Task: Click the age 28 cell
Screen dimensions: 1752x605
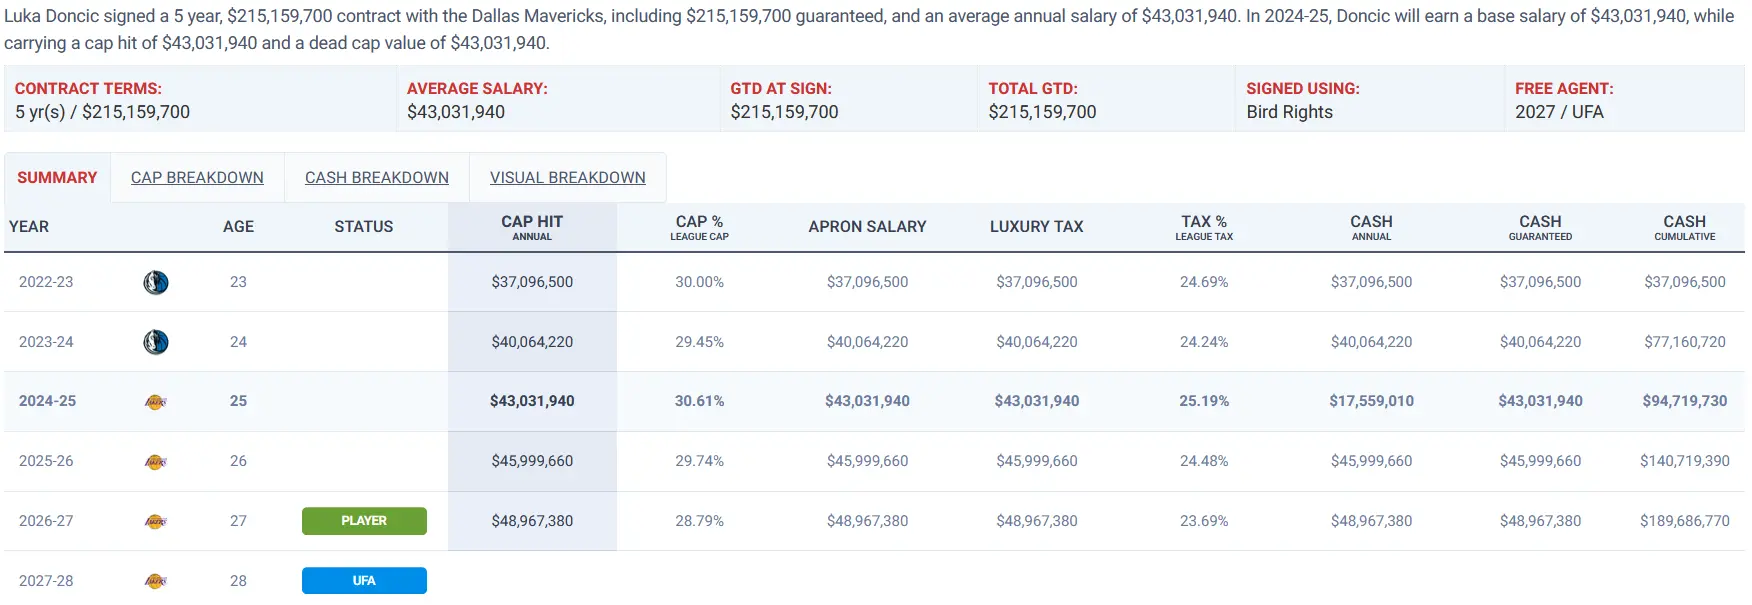Action: (238, 581)
